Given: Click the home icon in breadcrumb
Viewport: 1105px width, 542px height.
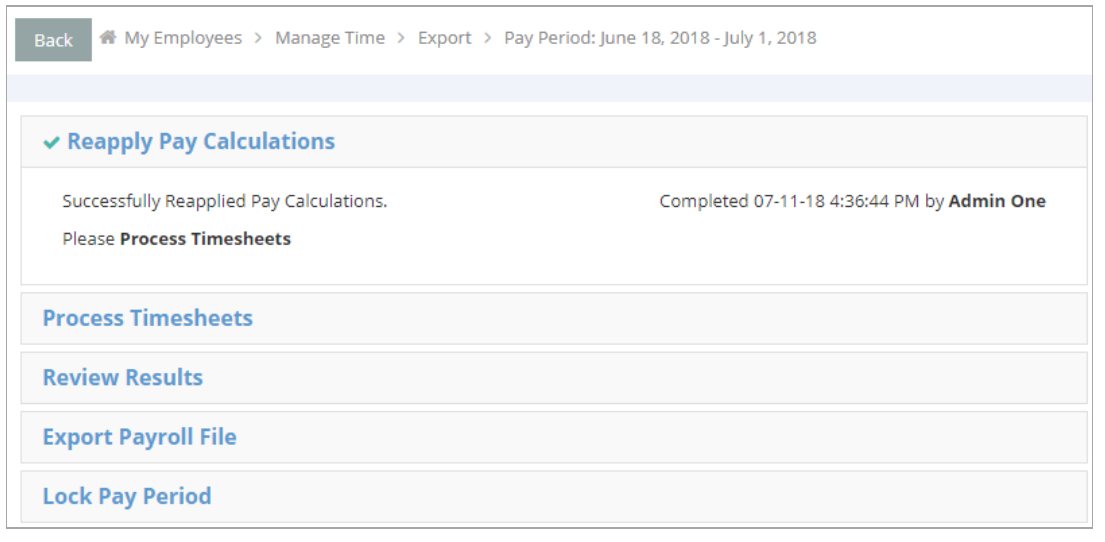Looking at the screenshot, I should [108, 37].
